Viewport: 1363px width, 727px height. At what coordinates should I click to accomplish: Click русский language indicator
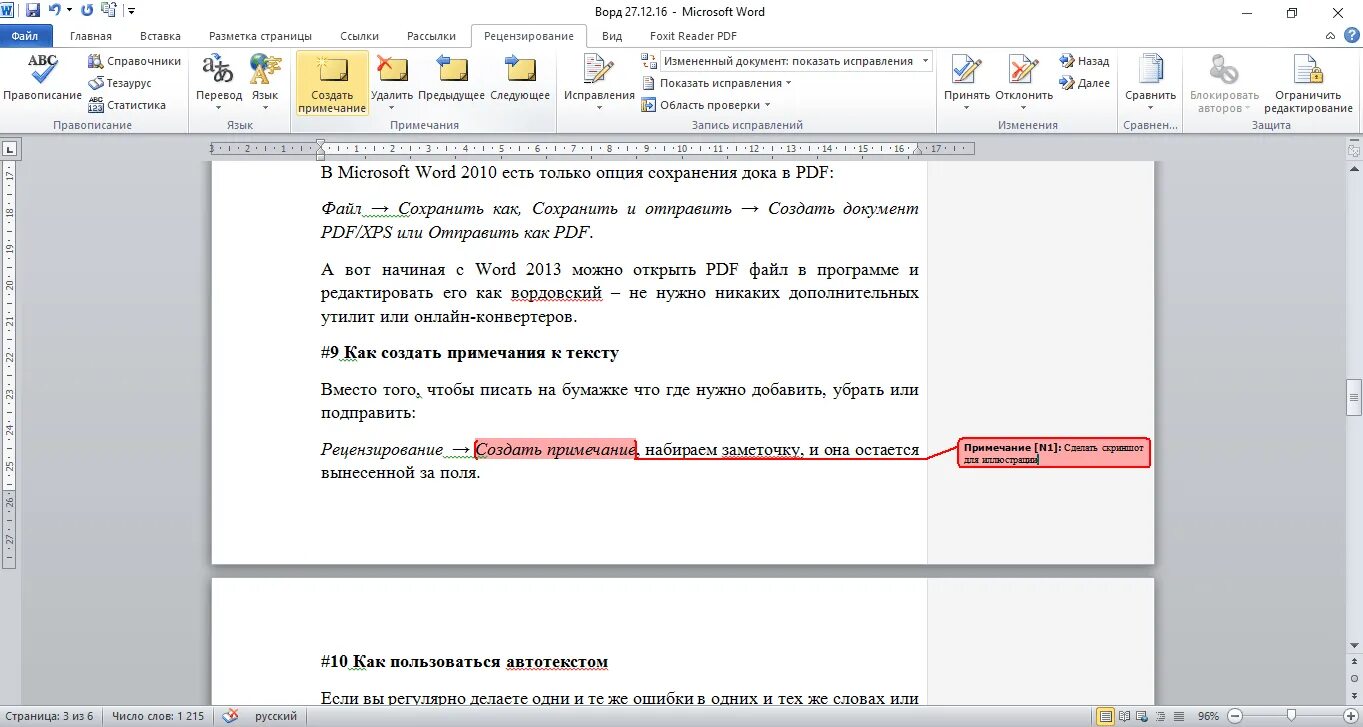pyautogui.click(x=276, y=716)
